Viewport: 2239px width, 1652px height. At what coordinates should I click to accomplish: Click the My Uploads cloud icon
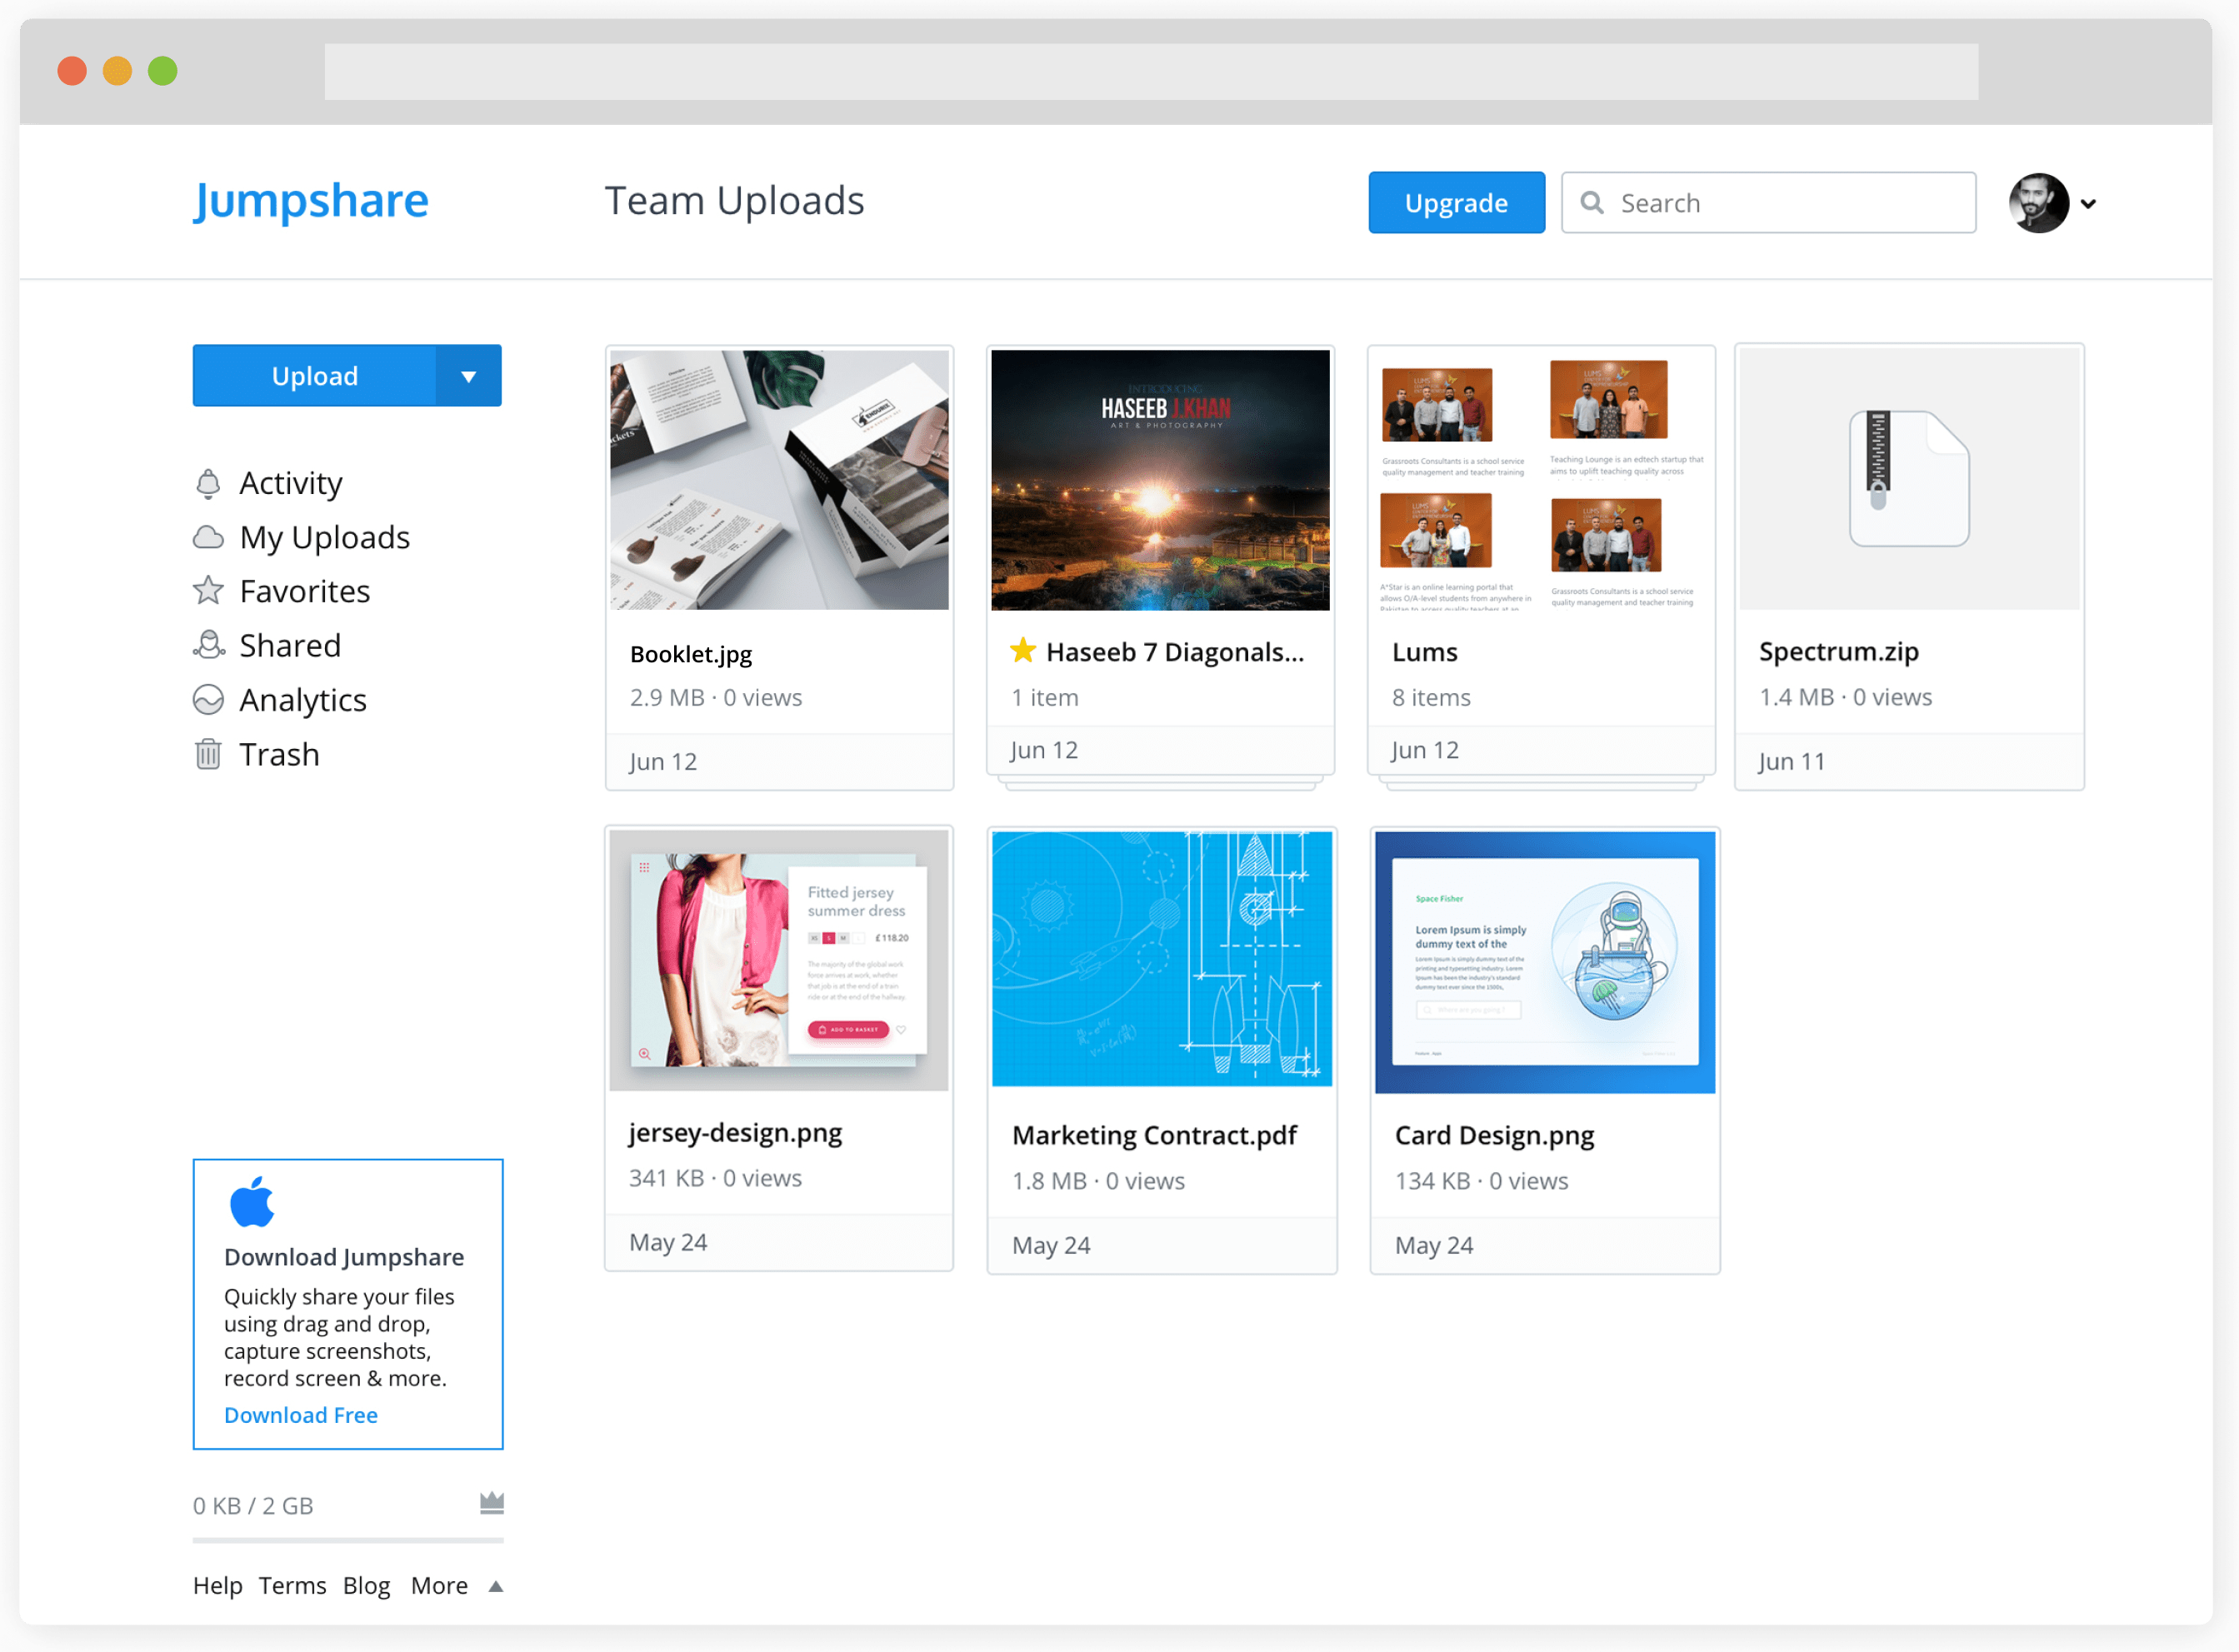pos(208,538)
